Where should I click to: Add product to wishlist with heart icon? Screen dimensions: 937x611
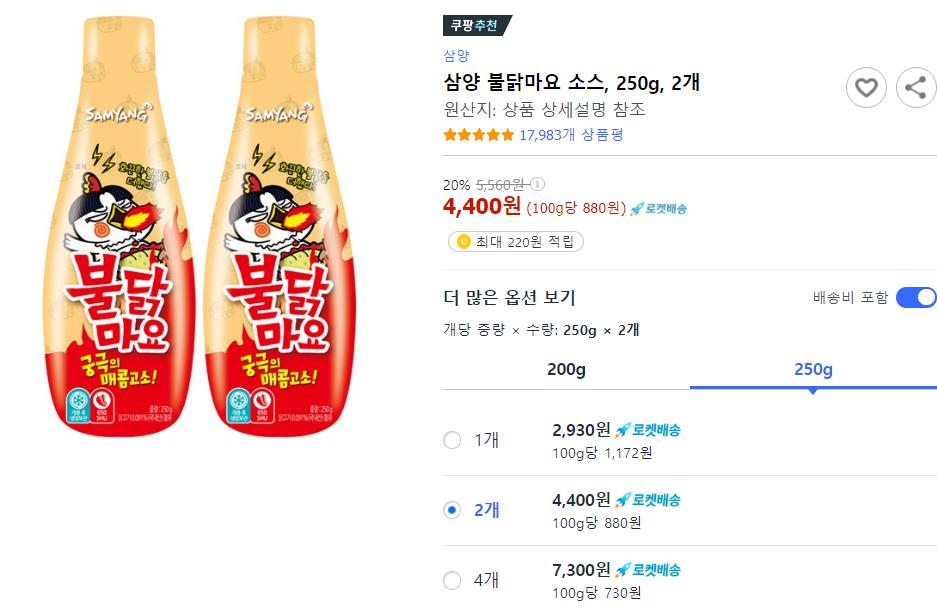coord(866,88)
